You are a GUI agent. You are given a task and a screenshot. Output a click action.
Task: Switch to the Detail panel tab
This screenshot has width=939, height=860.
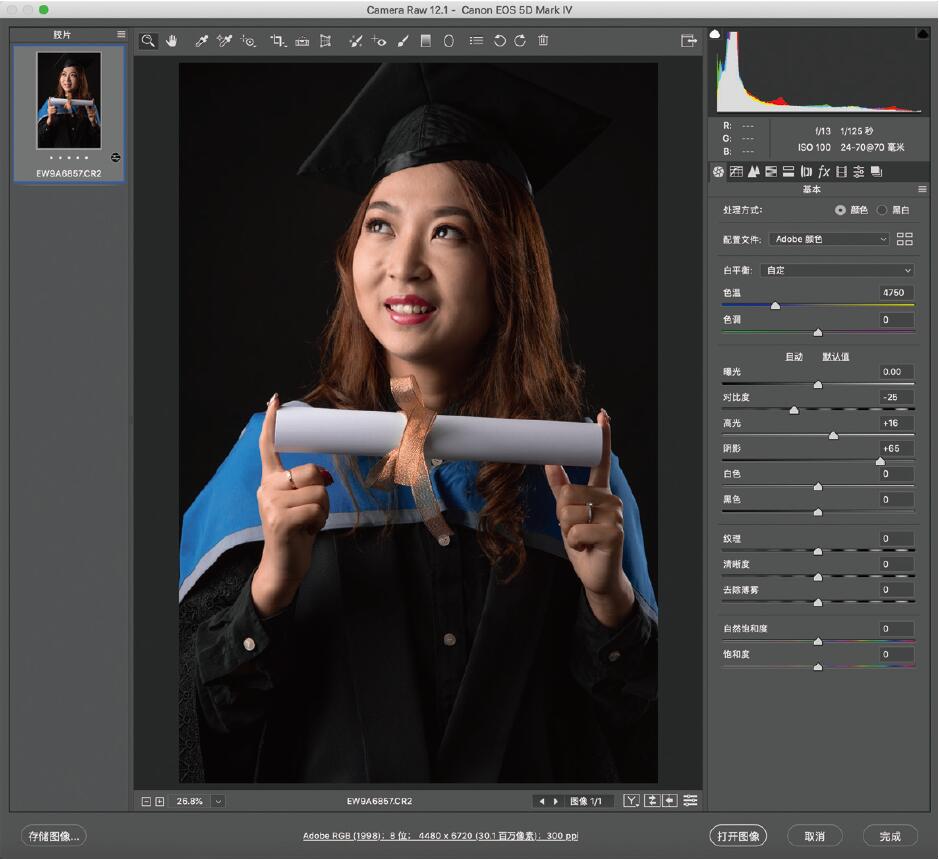point(754,172)
